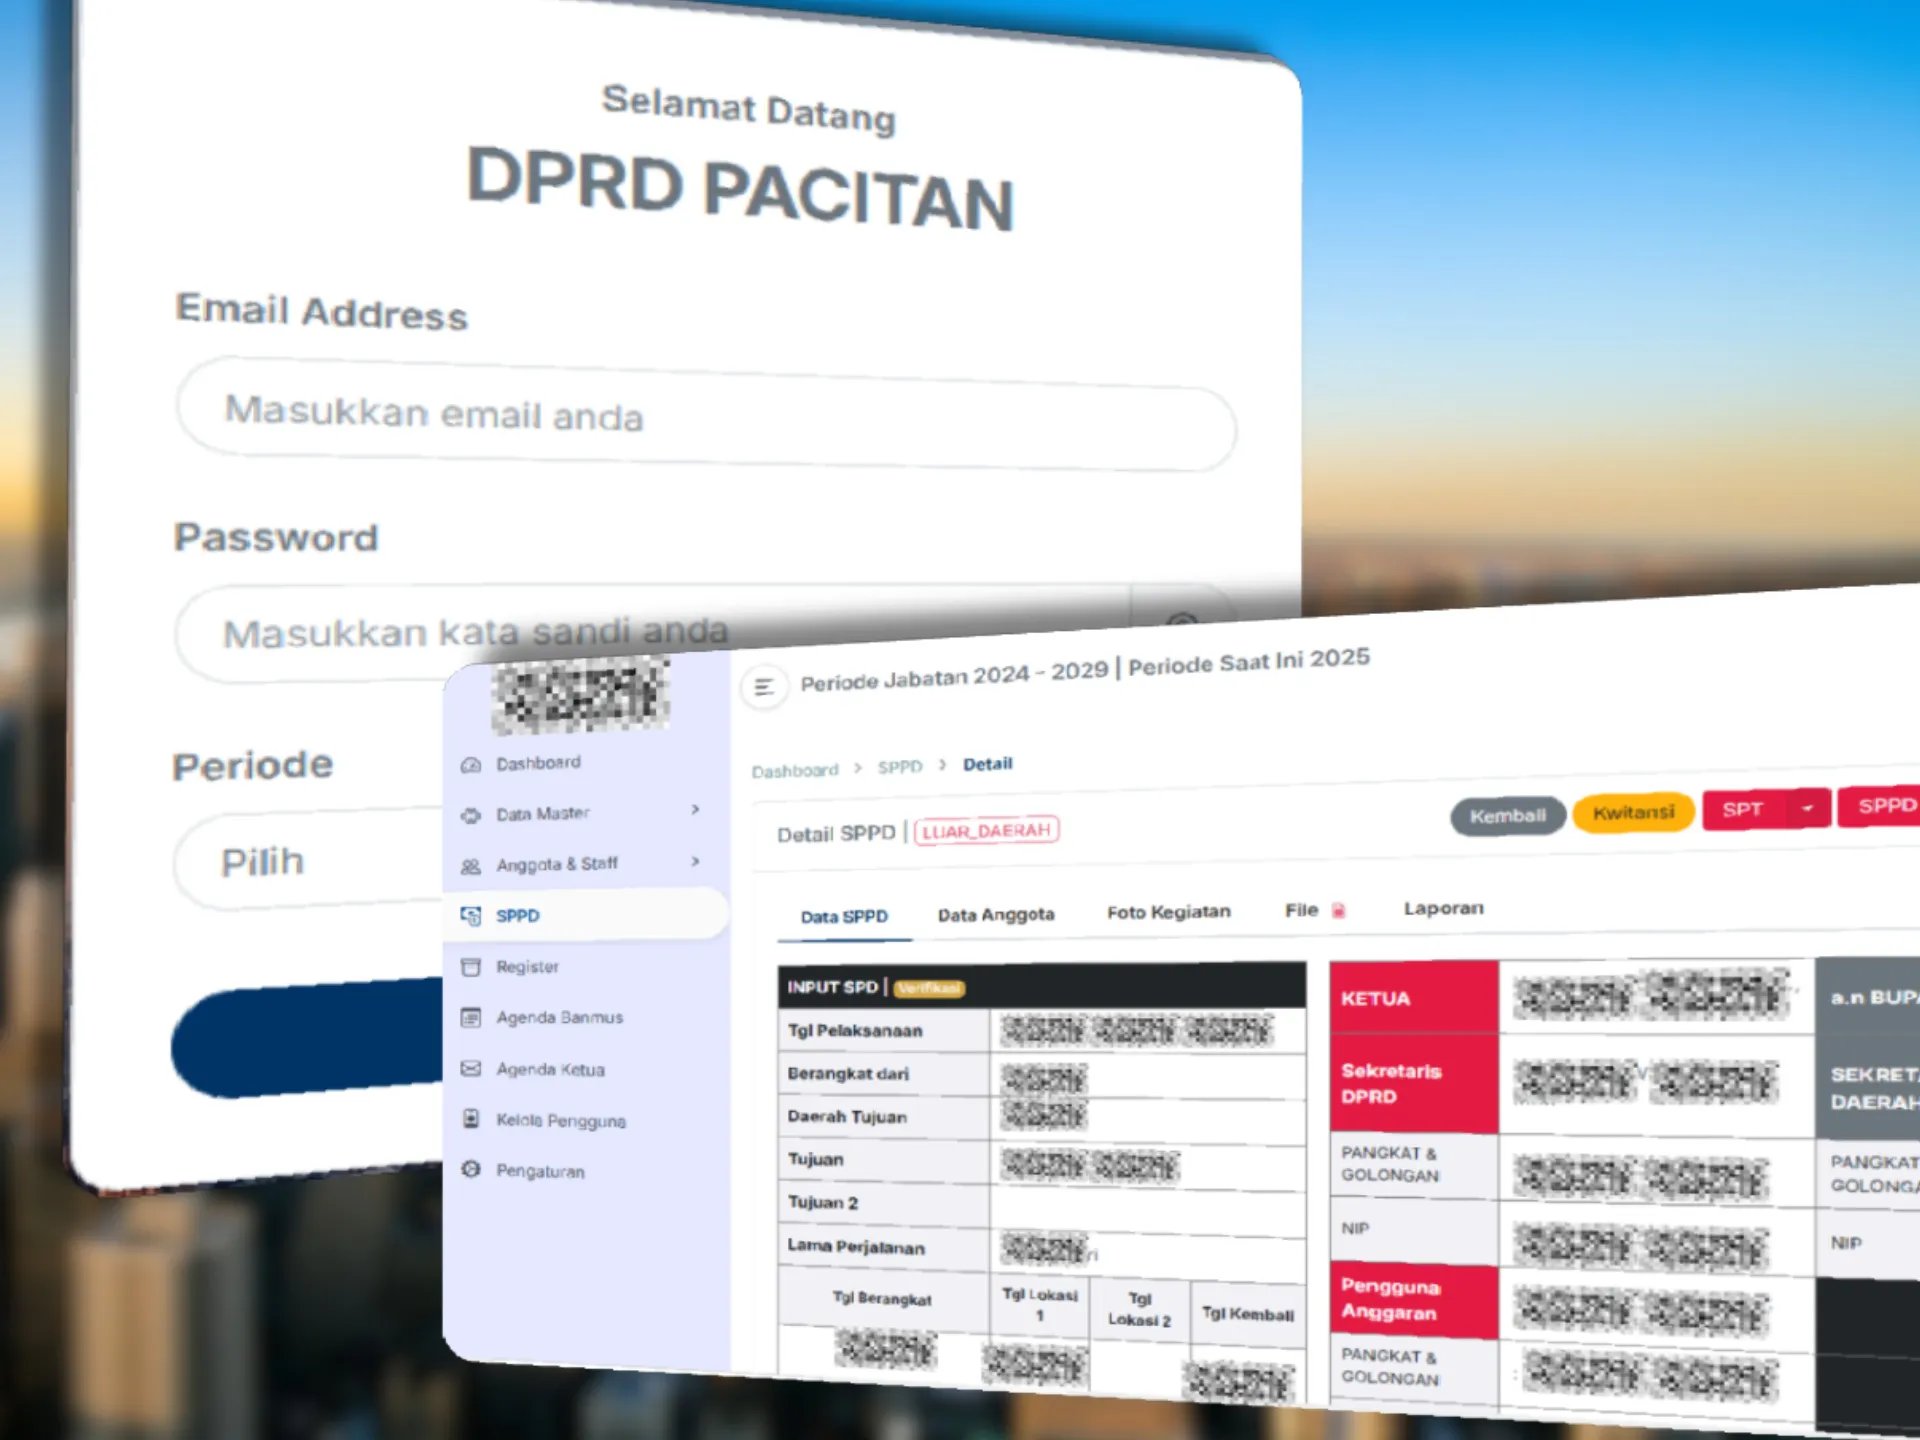Click the Kelola Pengguna icon
The image size is (1920, 1440).
tap(471, 1119)
